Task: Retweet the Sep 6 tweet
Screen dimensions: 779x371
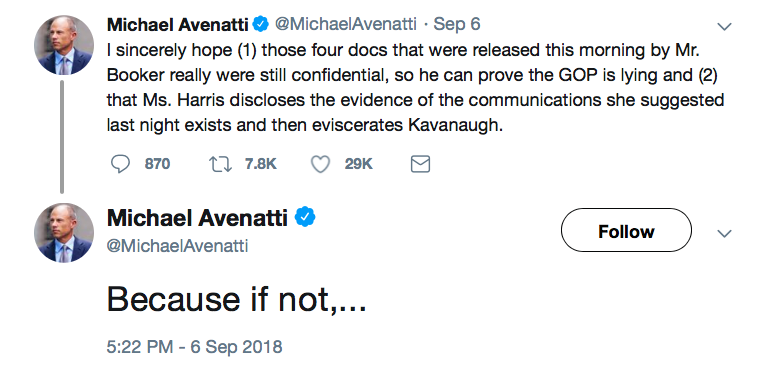Action: click(221, 164)
